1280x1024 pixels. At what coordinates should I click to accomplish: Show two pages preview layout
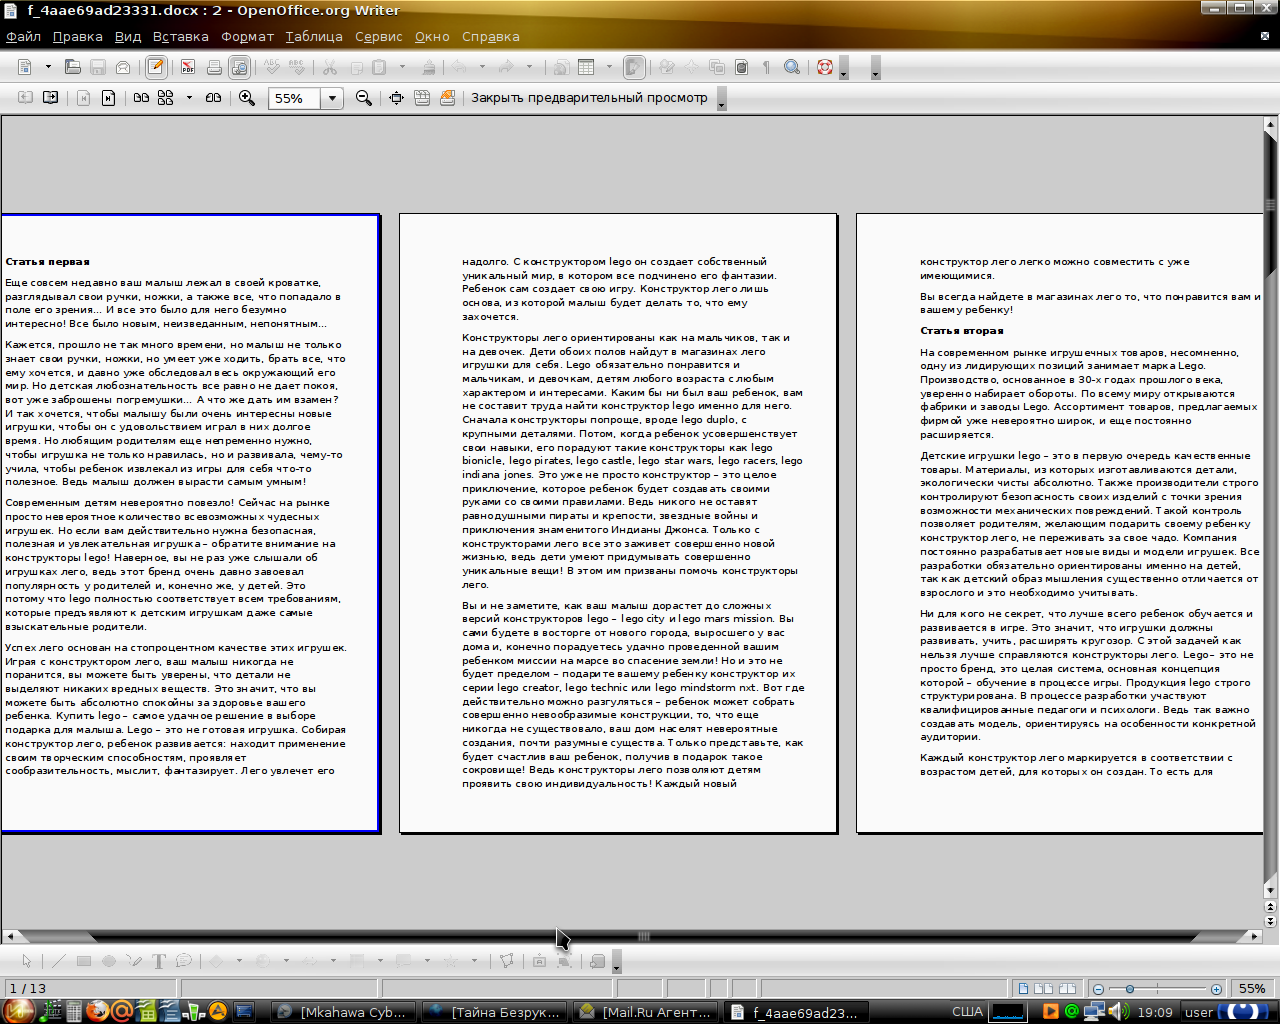(x=141, y=98)
